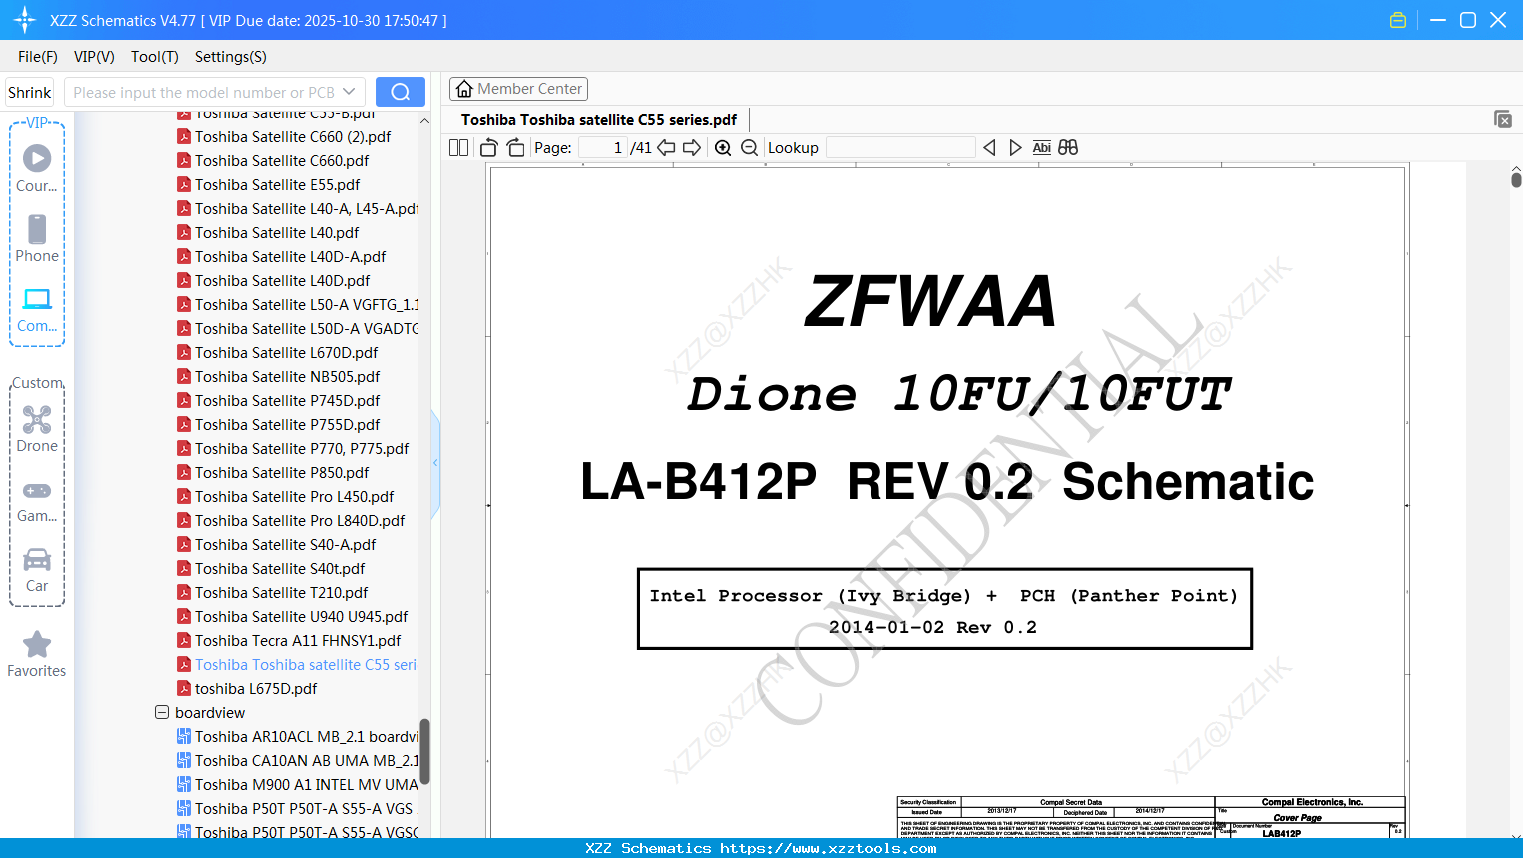The image size is (1523, 858).
Task: Open Toshiba Satellite C660.pdf
Action: 273,161
